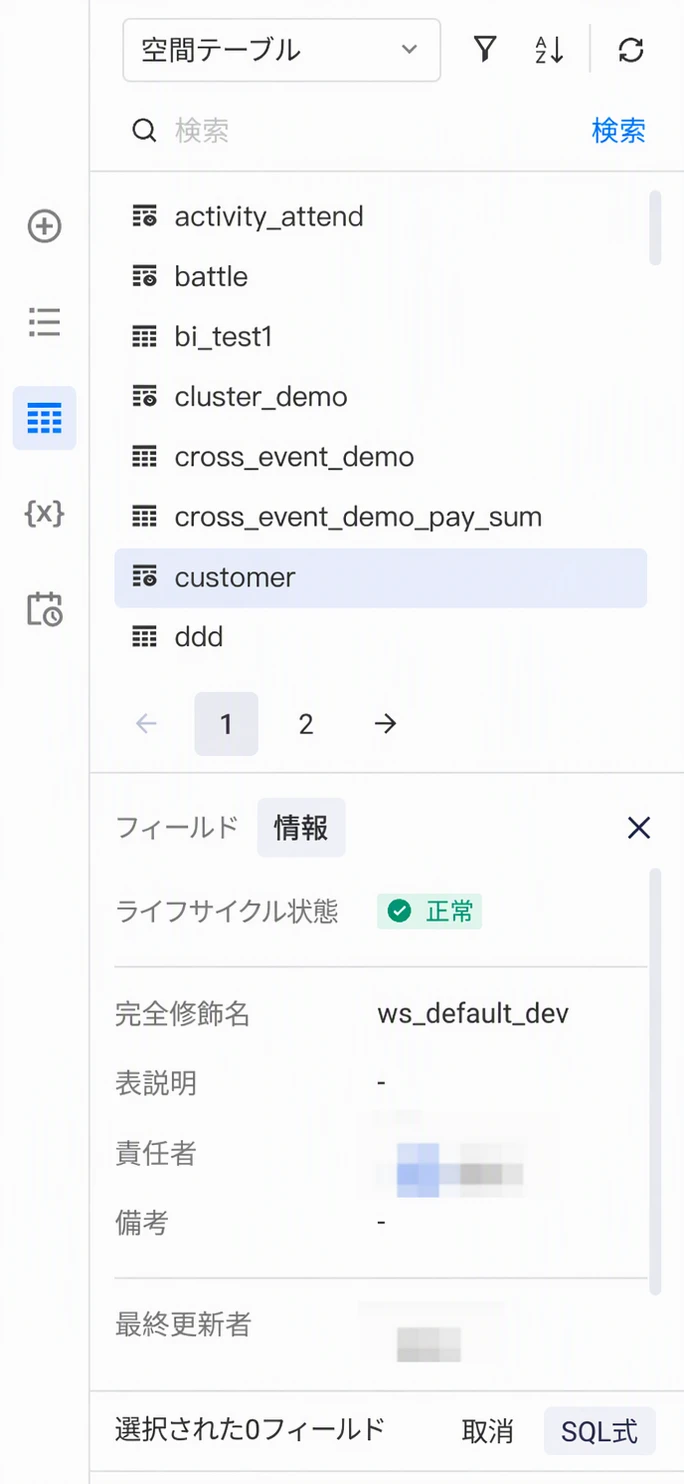684x1484 pixels.
Task: Click the cross_event_demo table icon
Action: click(145, 457)
